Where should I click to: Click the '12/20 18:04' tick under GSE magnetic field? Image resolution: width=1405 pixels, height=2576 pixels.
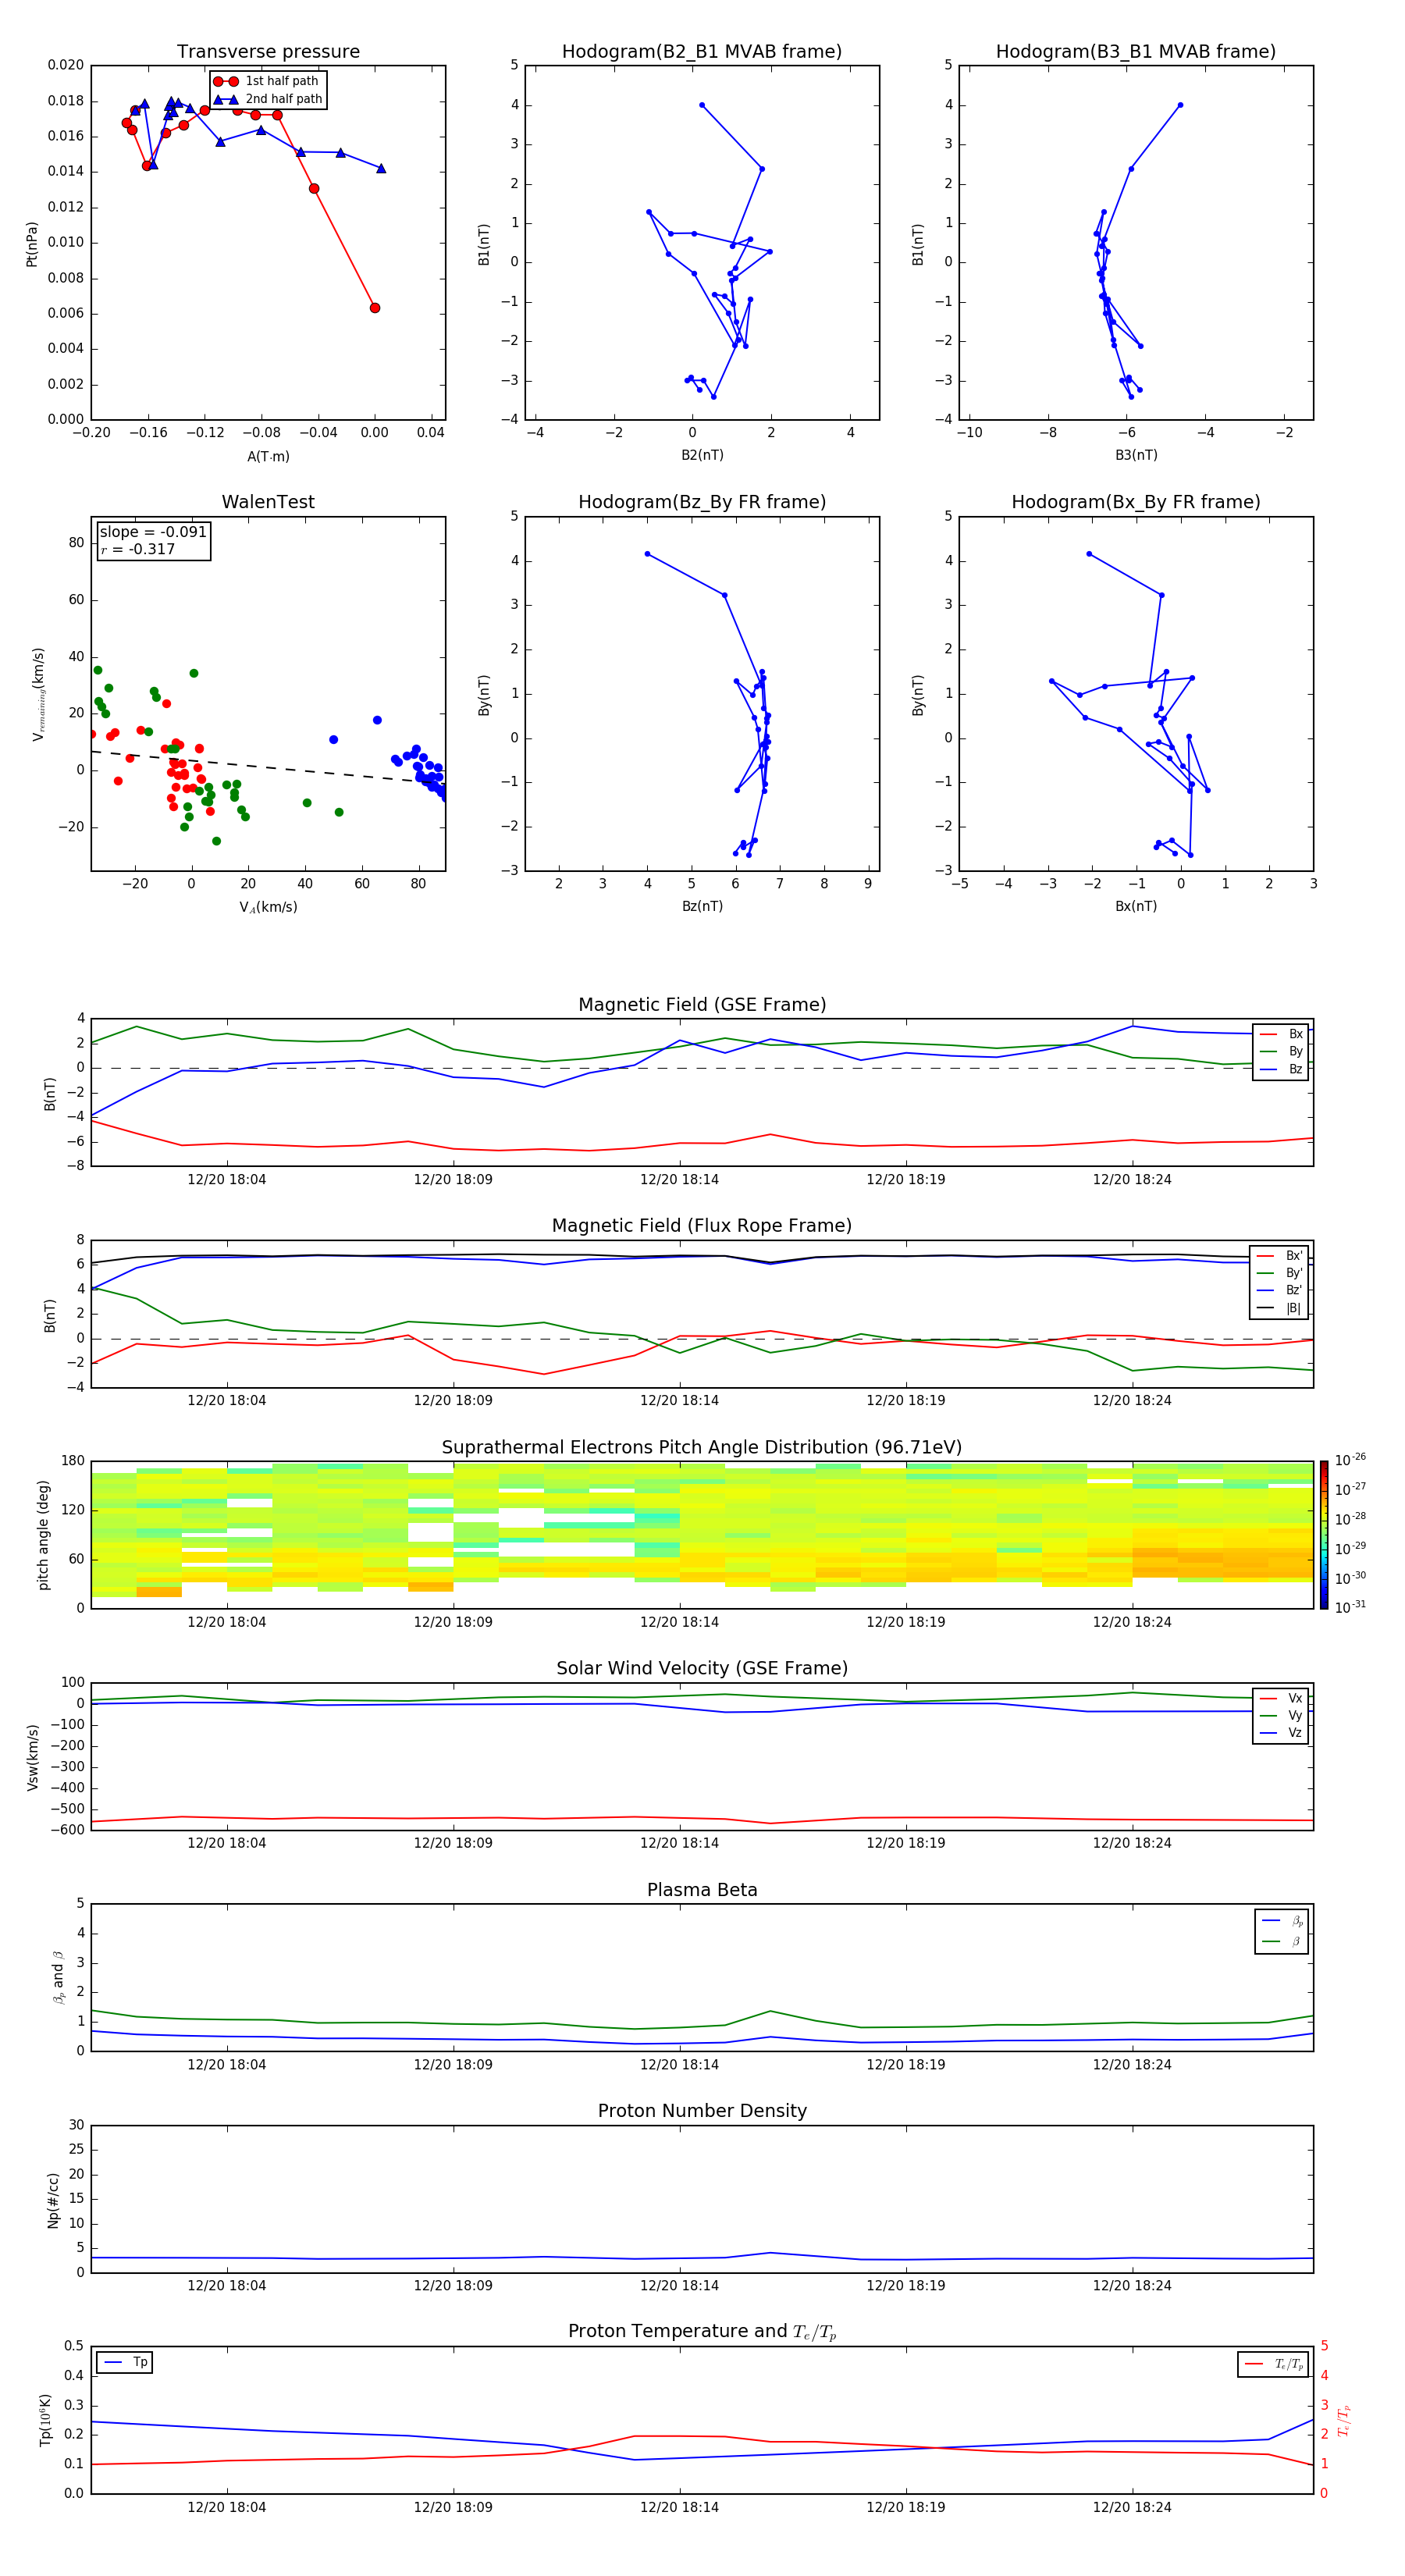click(227, 1179)
